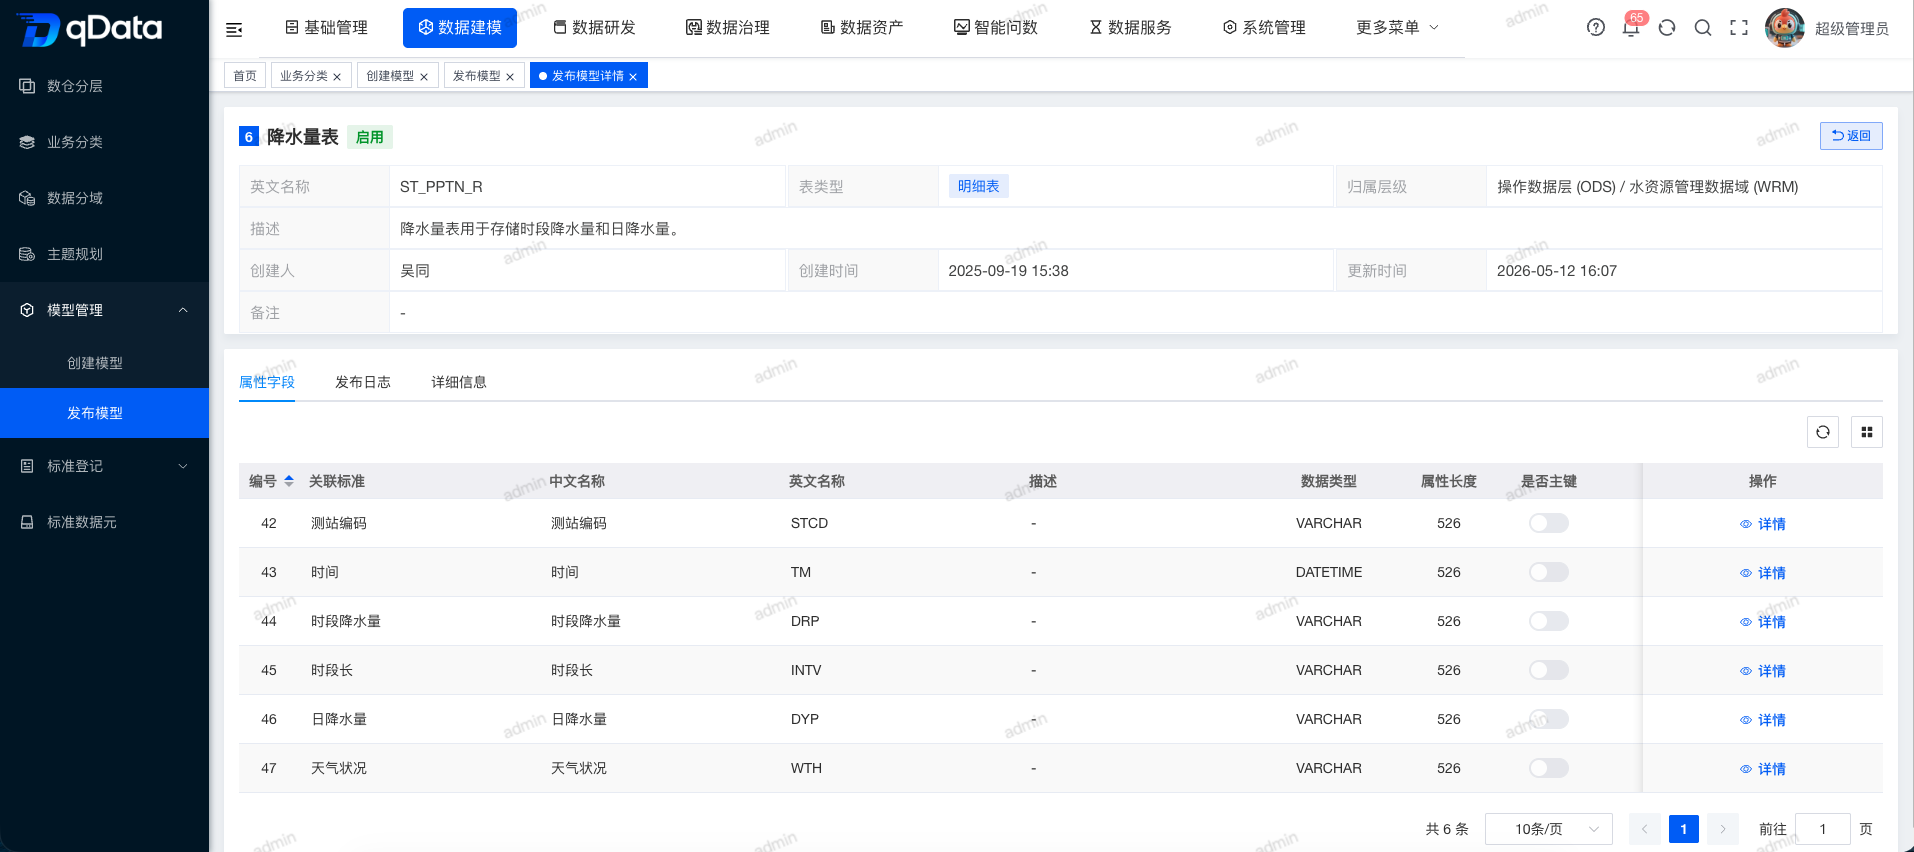Click the 明细表 table type tag

[x=979, y=186]
